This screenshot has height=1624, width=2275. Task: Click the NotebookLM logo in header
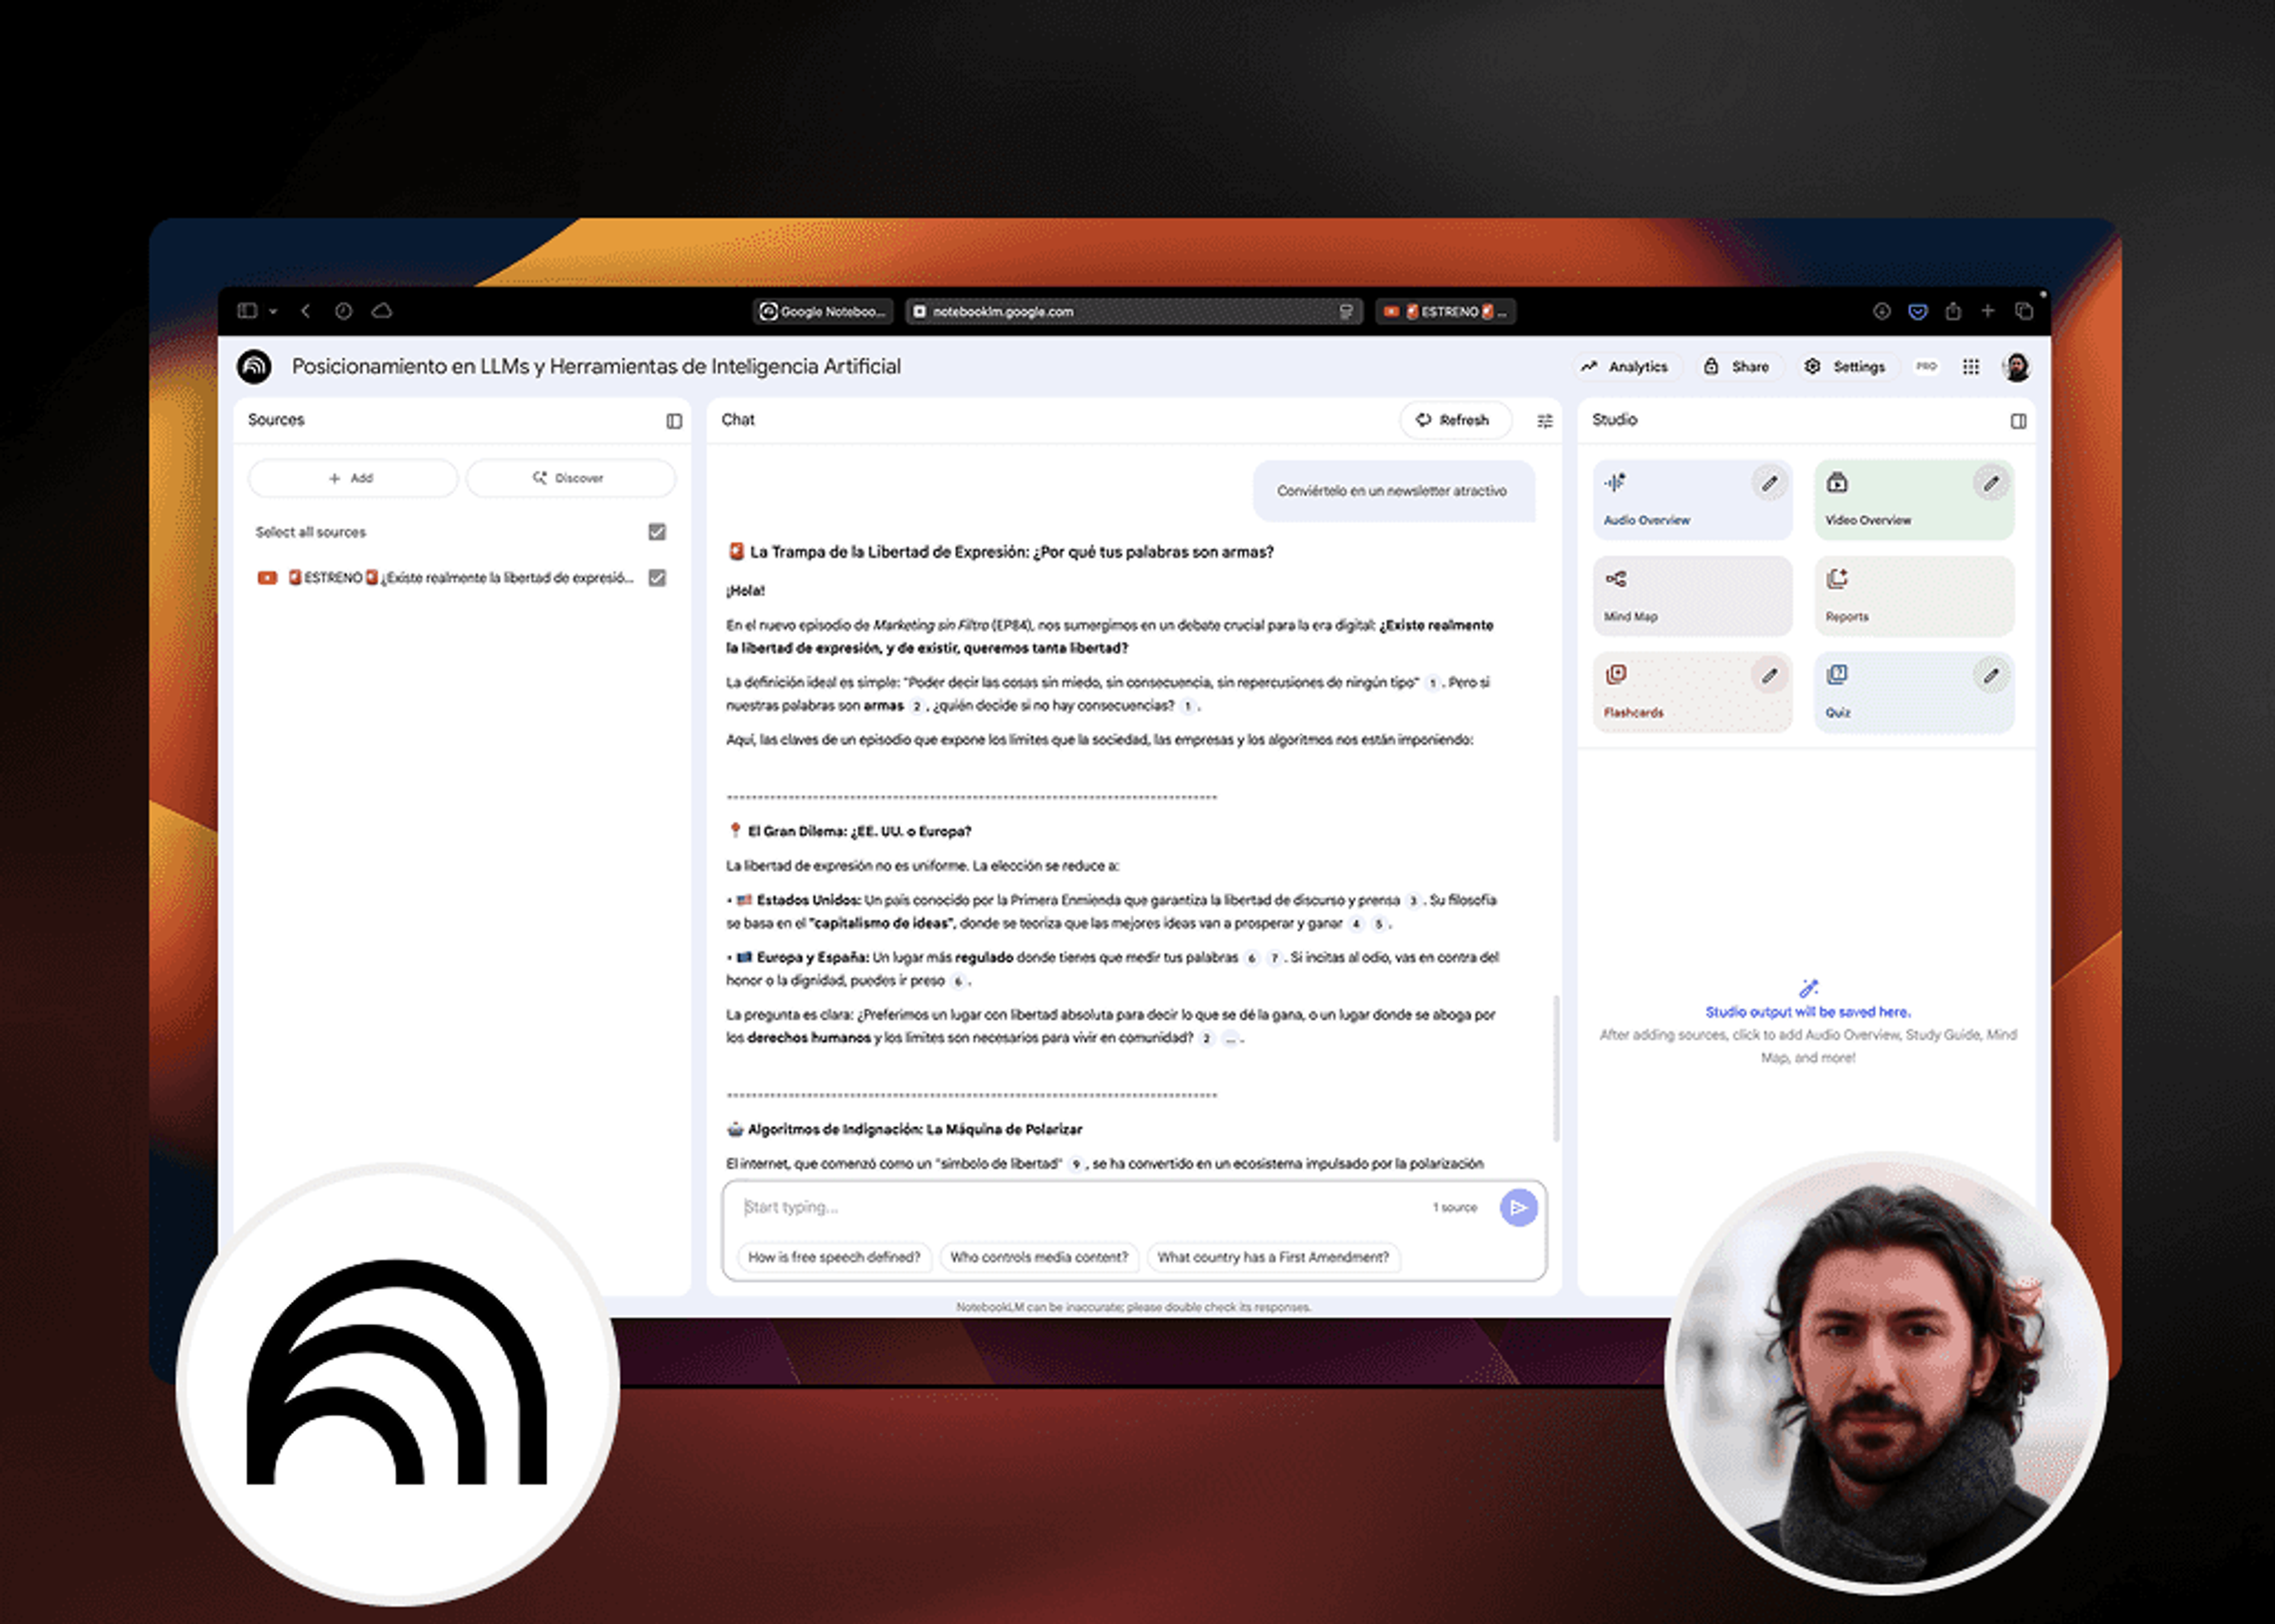click(x=254, y=367)
